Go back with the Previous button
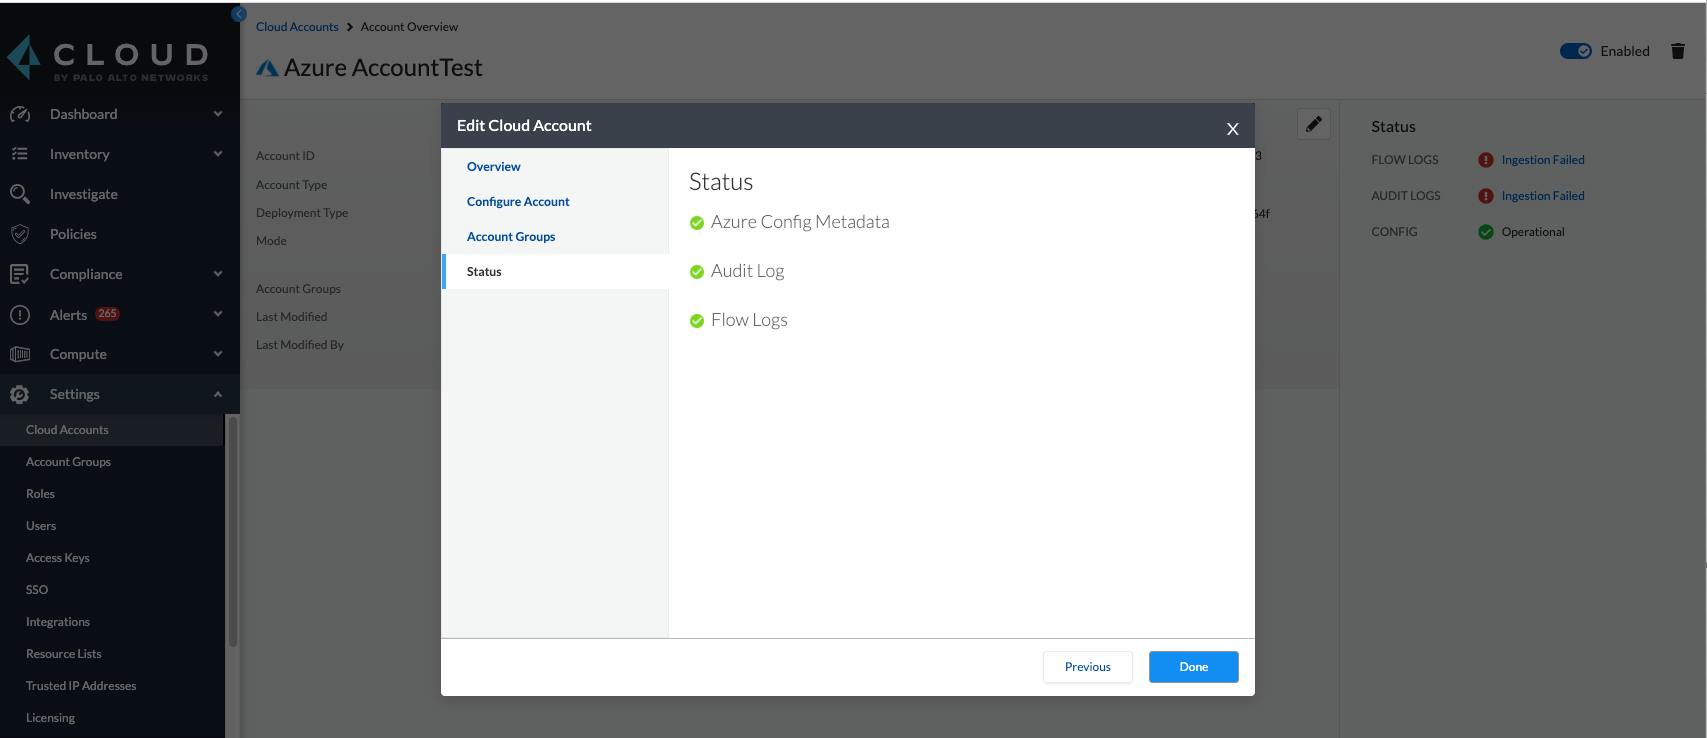 1087,667
